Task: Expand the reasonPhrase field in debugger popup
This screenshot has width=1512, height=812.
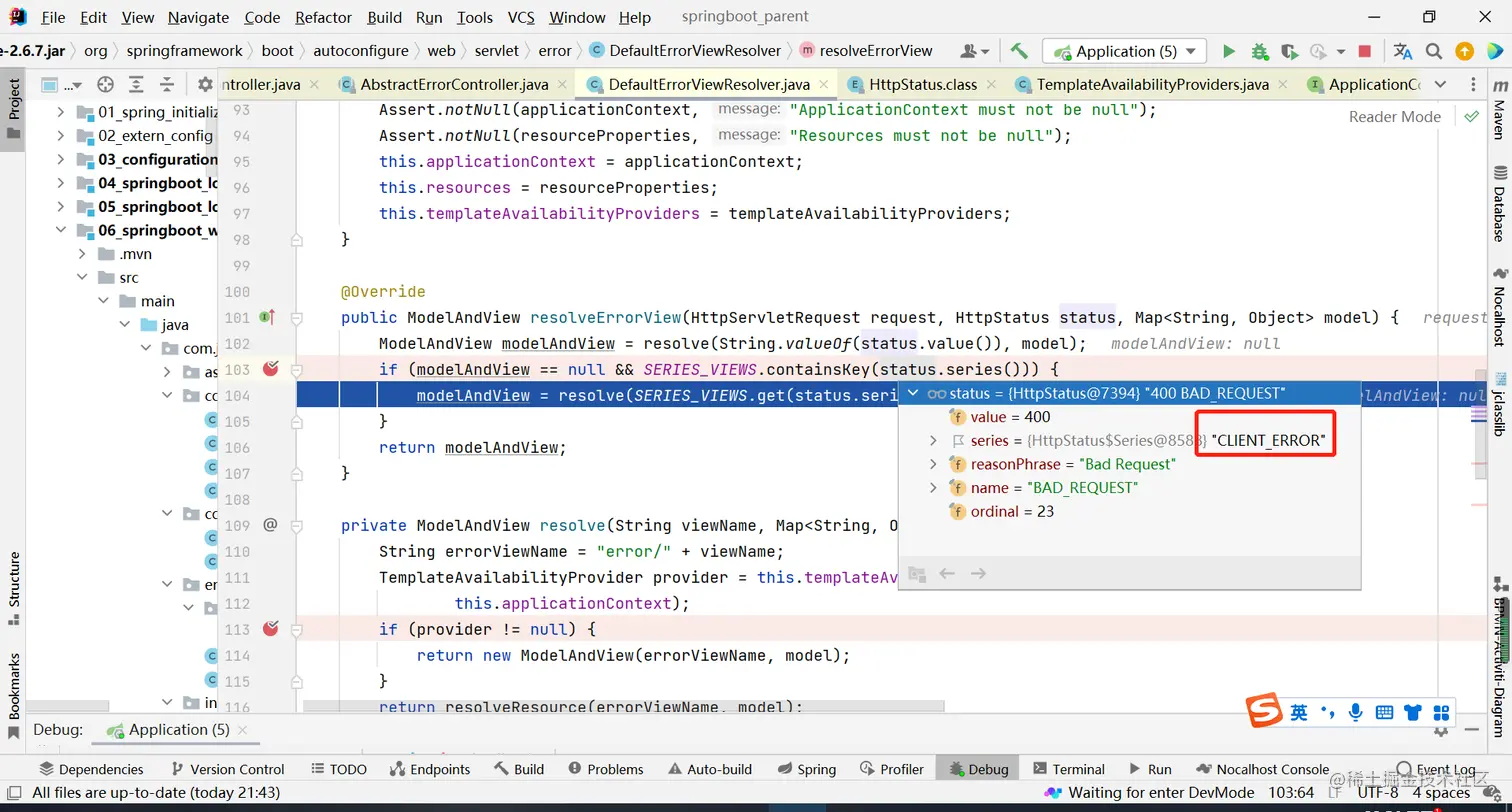Action: tap(933, 464)
